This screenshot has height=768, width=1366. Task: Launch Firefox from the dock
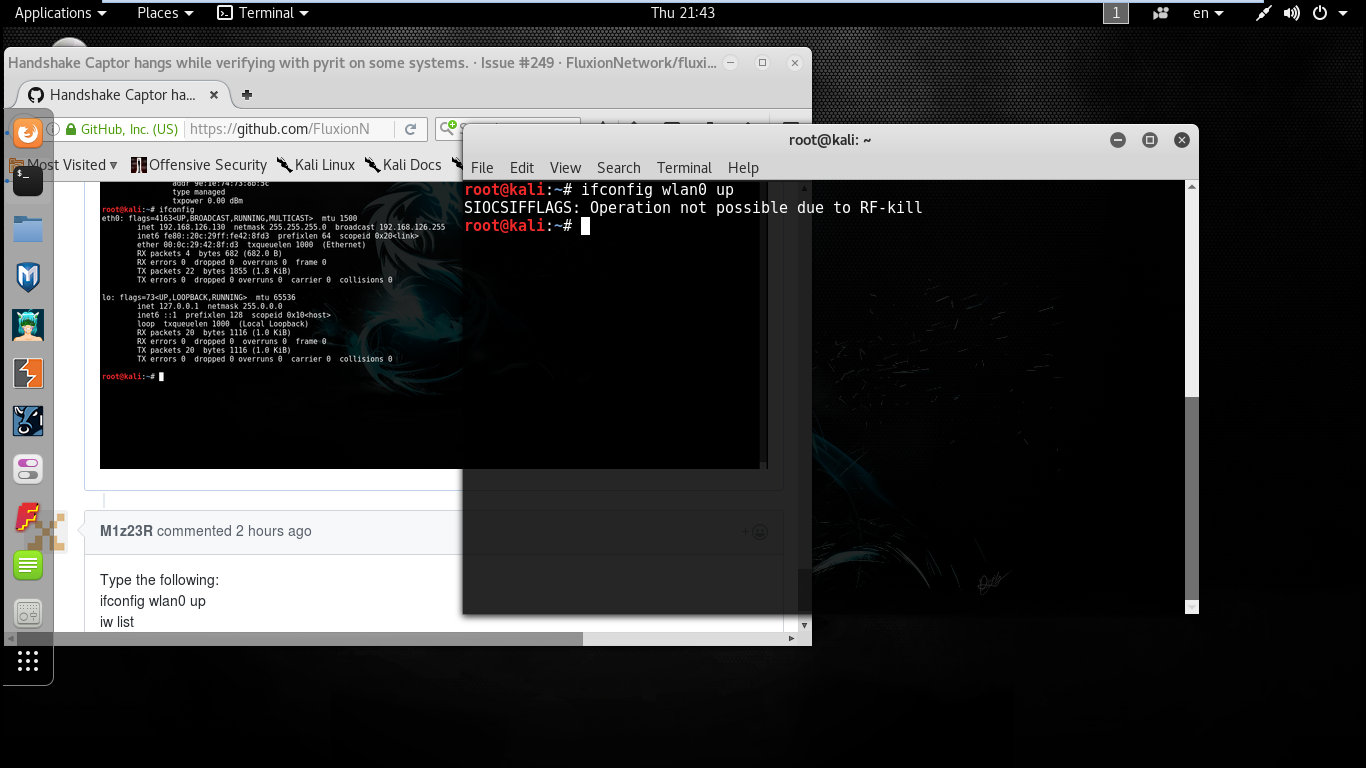click(x=28, y=131)
